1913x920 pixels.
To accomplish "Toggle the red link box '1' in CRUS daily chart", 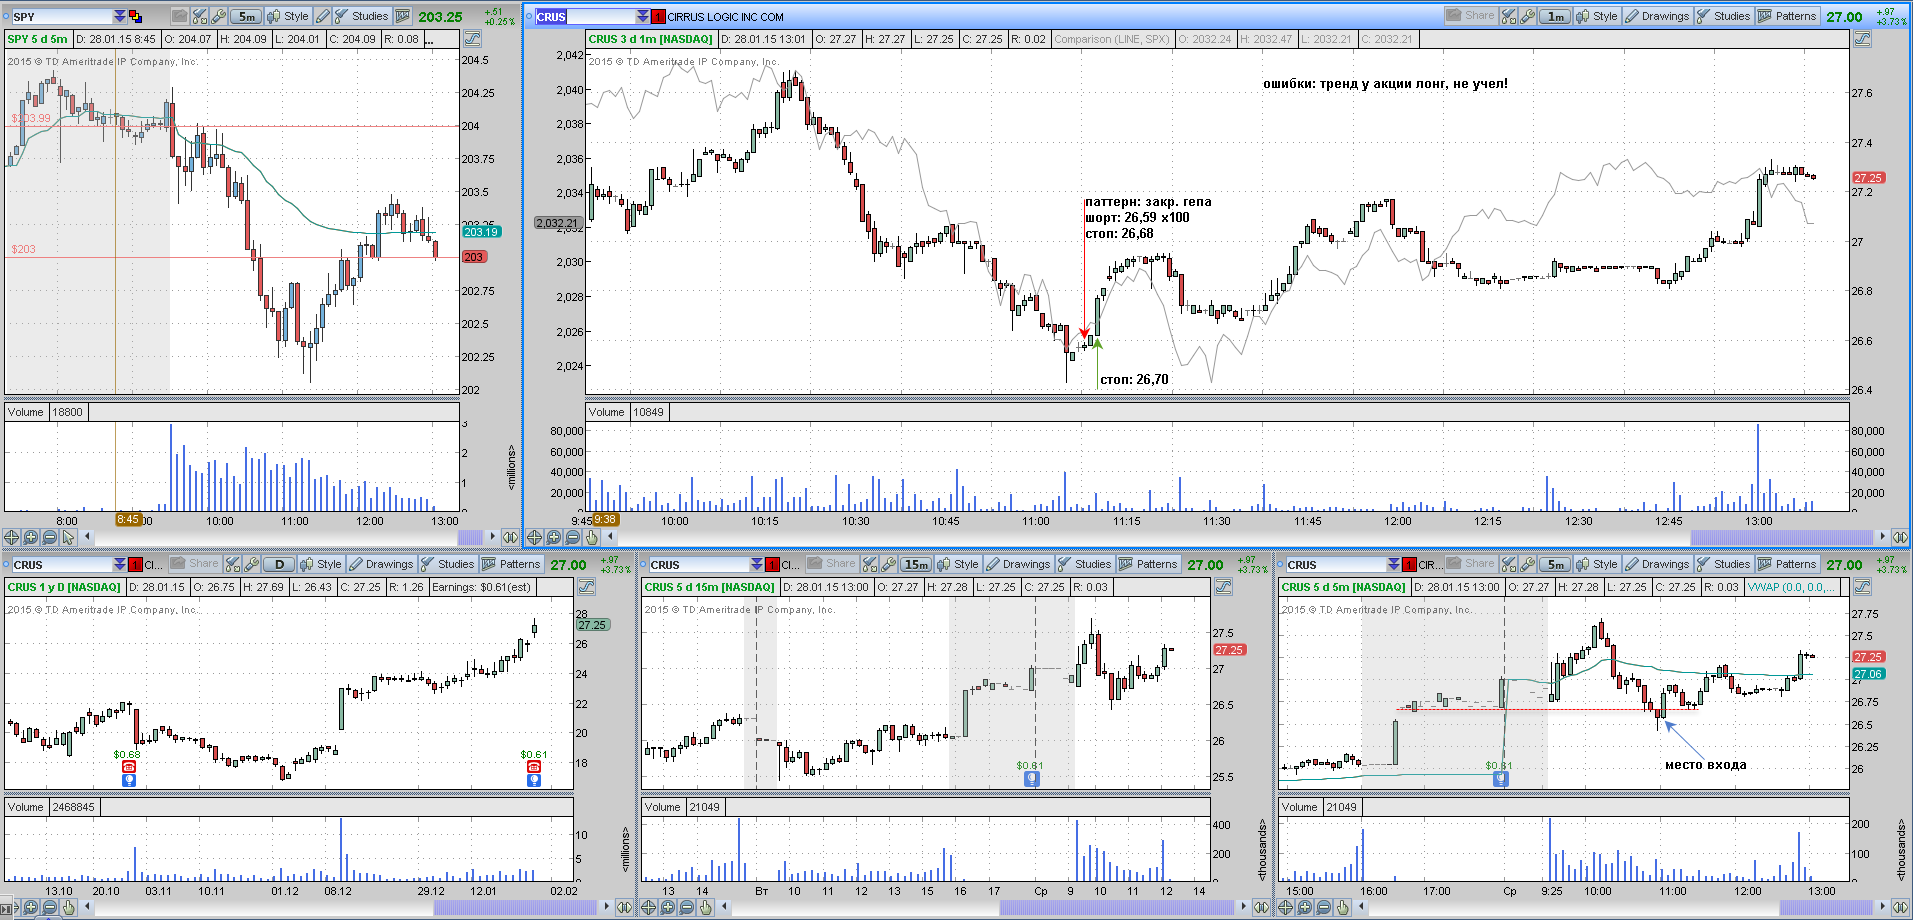I will coord(135,565).
